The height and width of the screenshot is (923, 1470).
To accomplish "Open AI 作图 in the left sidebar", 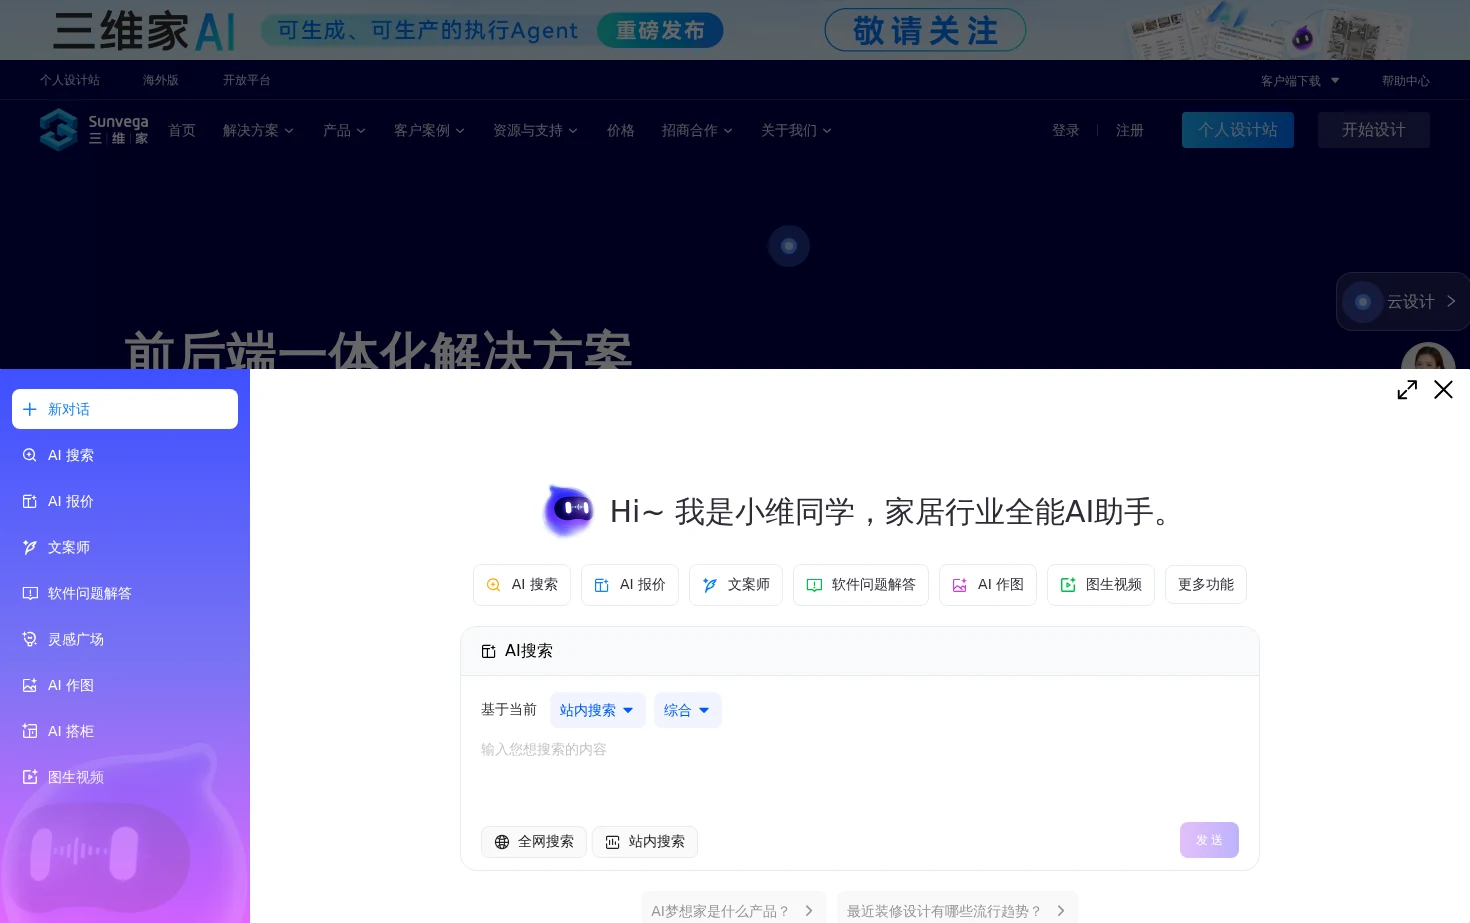I will (125, 685).
